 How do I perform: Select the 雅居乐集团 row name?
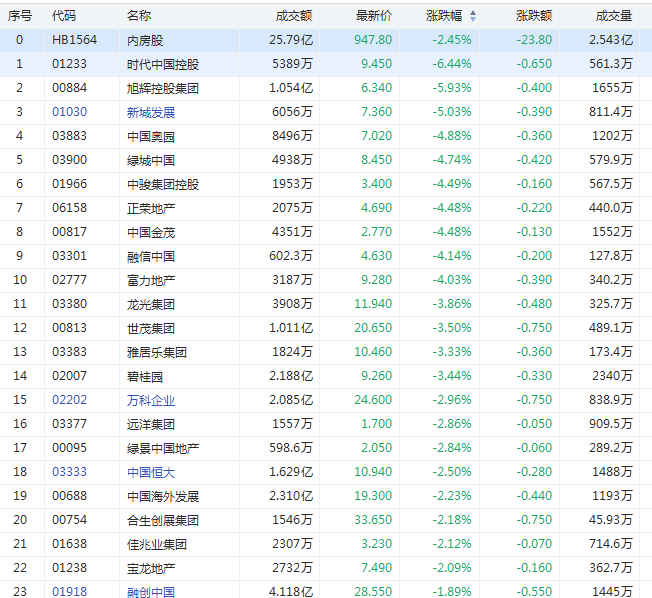point(157,352)
